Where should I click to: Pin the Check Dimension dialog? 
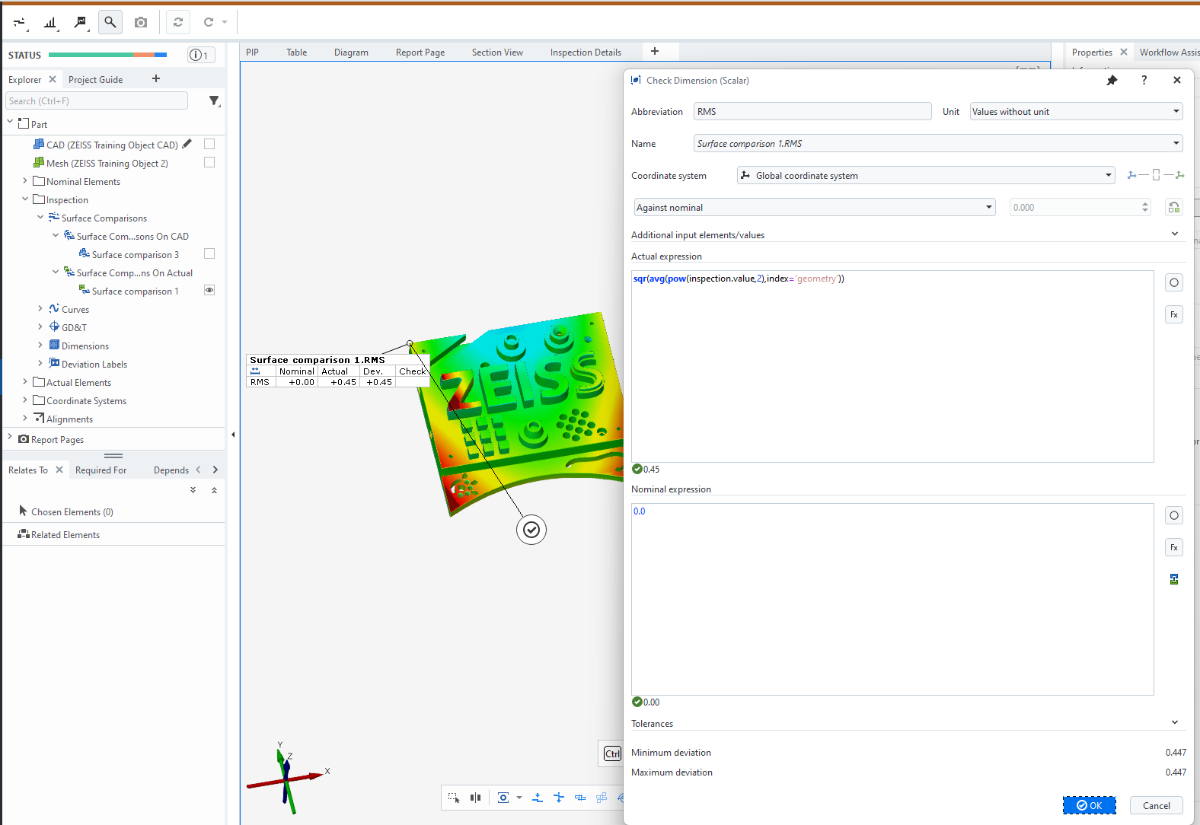1112,80
